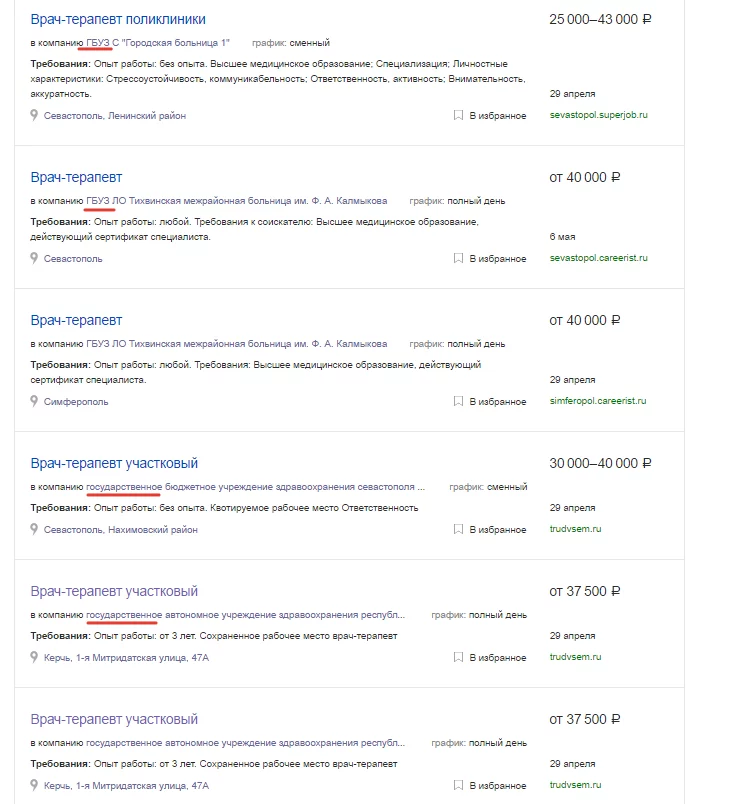Select the "Севастополь, Ленинский район" location link
The image size is (729, 804).
(115, 116)
